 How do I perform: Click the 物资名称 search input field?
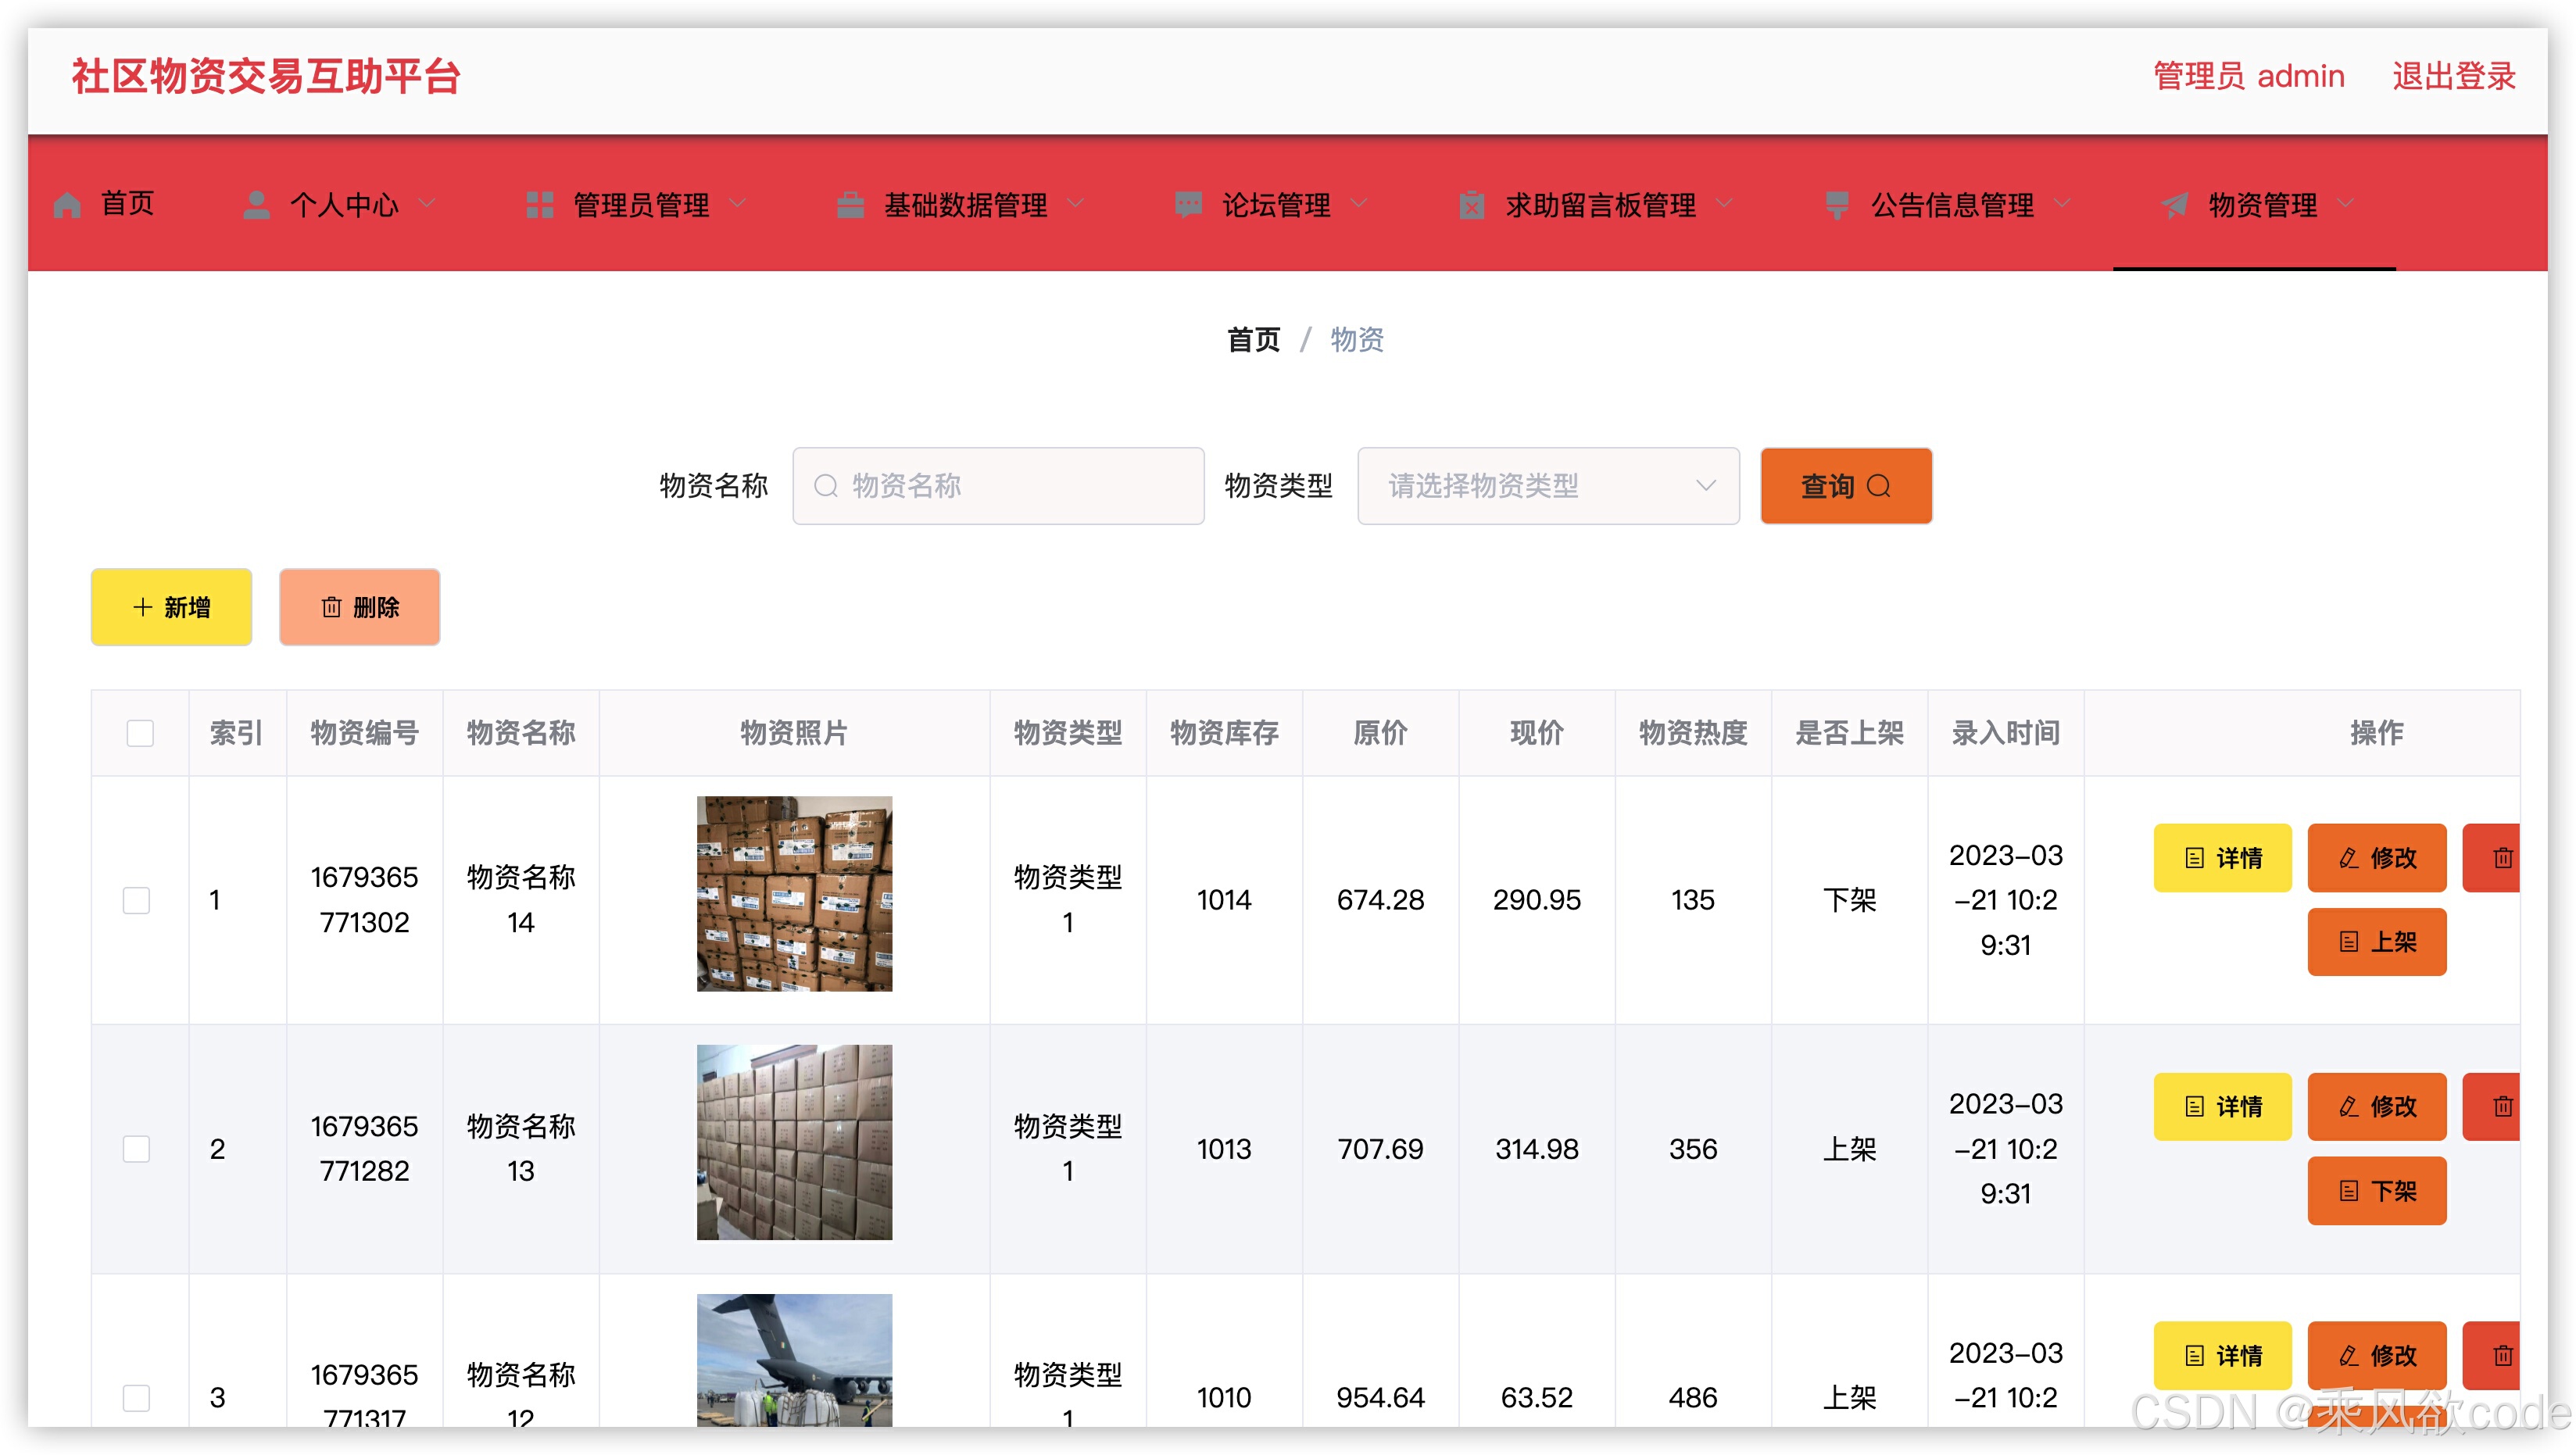point(1000,486)
